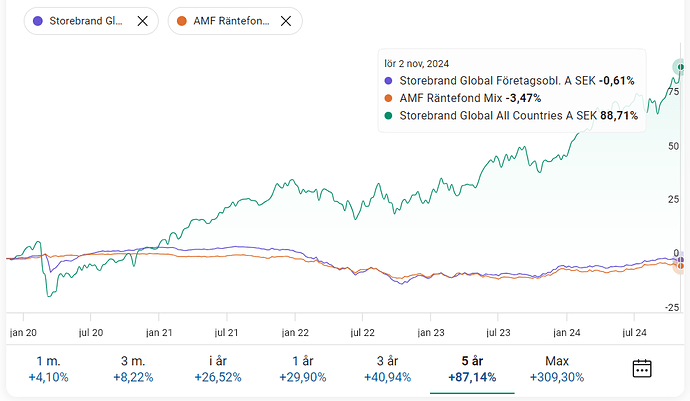The width and height of the screenshot is (690, 401).
Task: Click the jul 21 axis label
Action: pos(226,332)
